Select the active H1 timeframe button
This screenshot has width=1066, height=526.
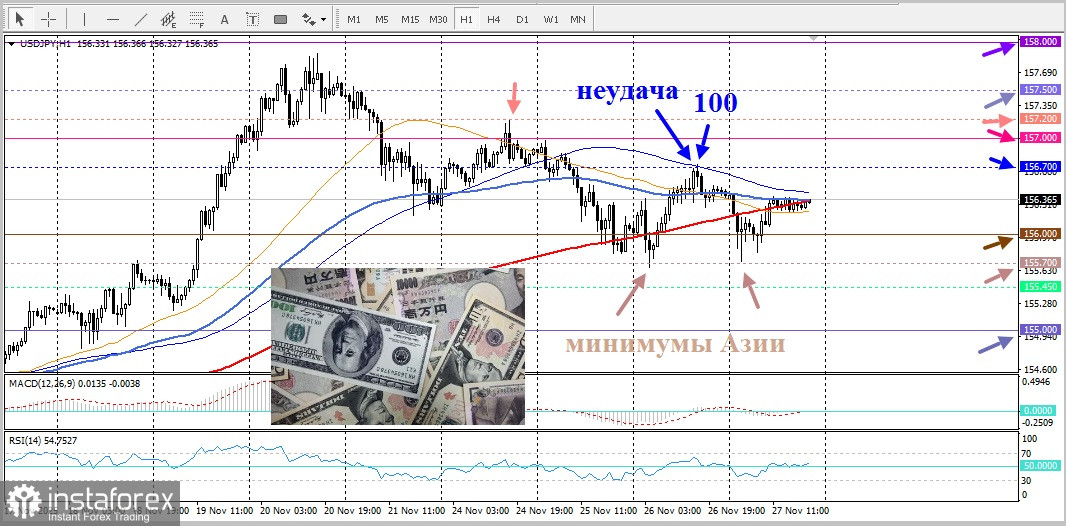pos(466,19)
